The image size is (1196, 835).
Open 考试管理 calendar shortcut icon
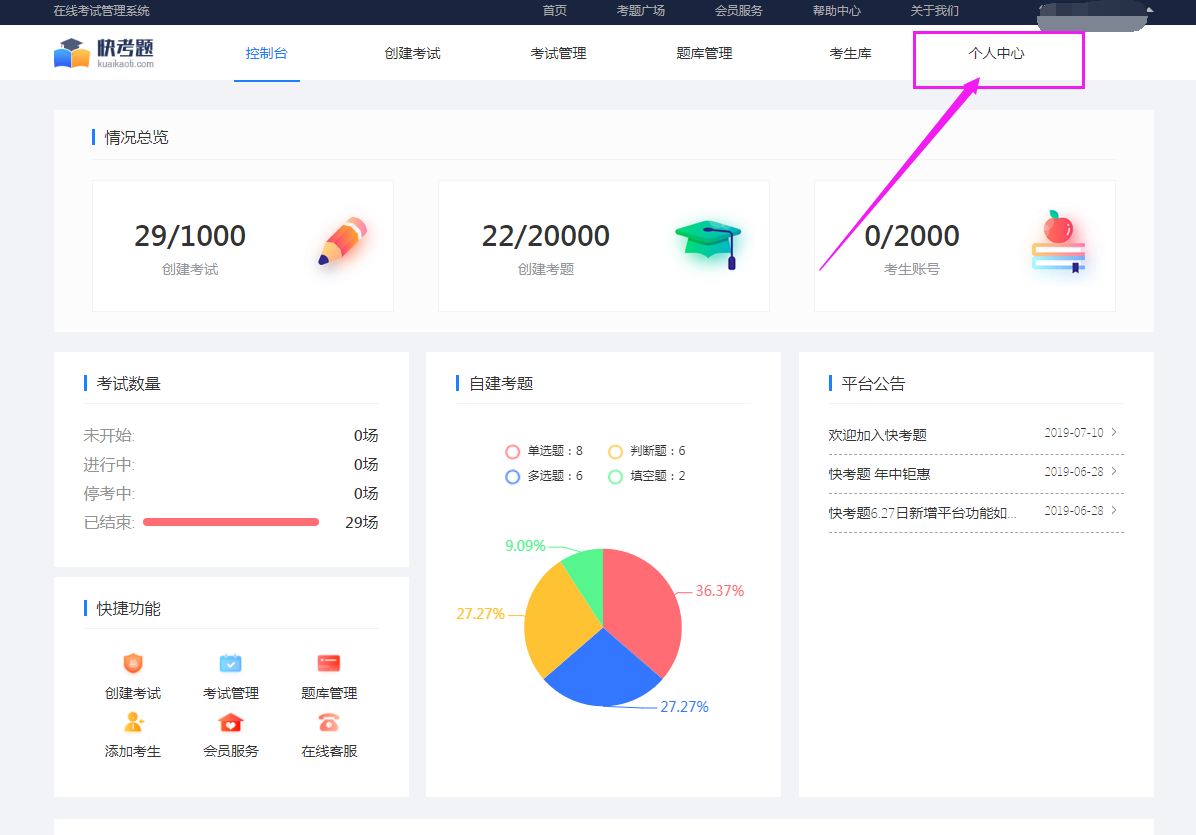coord(231,664)
